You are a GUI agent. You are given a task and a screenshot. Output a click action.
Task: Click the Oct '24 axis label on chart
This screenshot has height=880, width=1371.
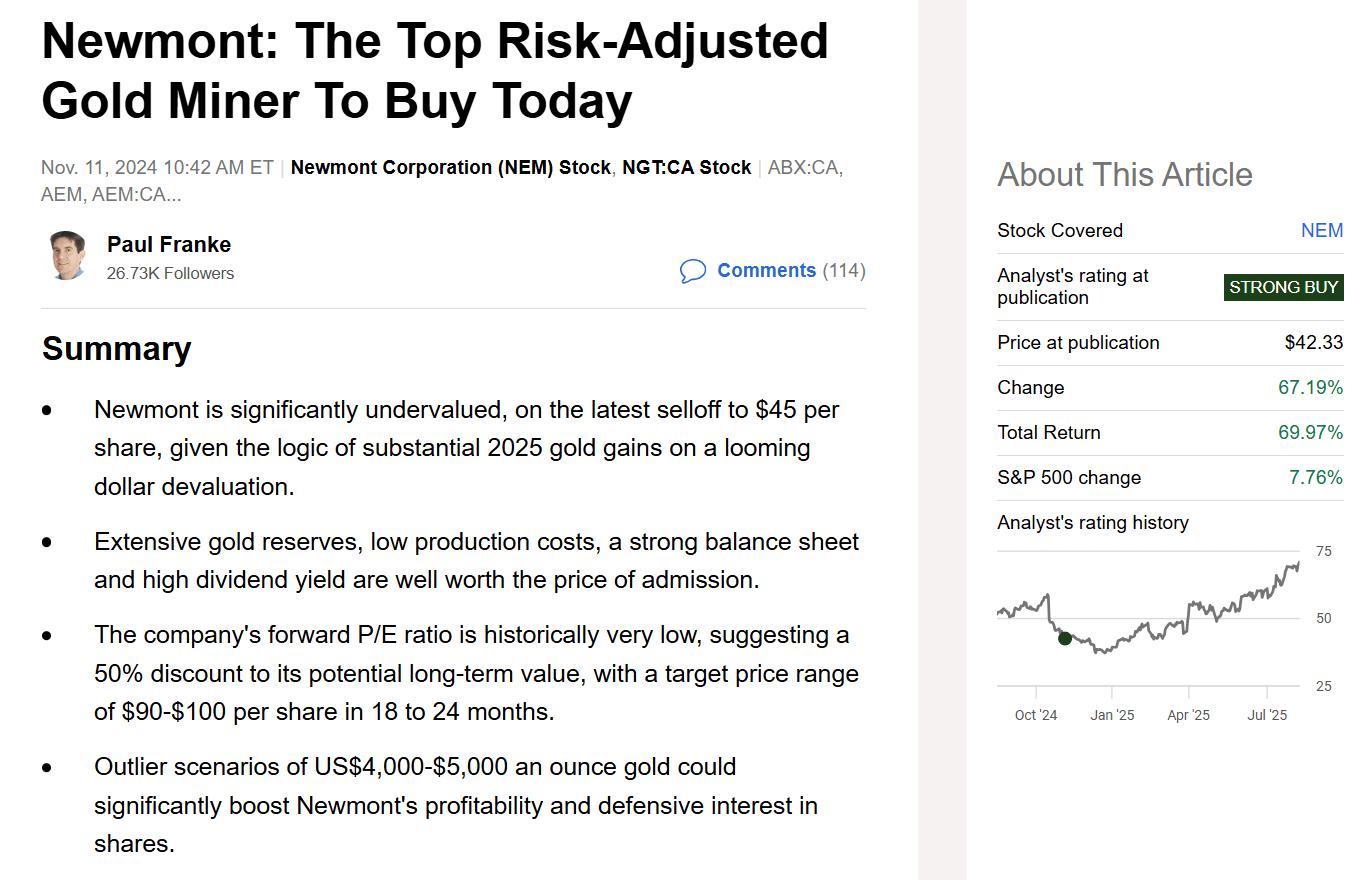click(1035, 714)
